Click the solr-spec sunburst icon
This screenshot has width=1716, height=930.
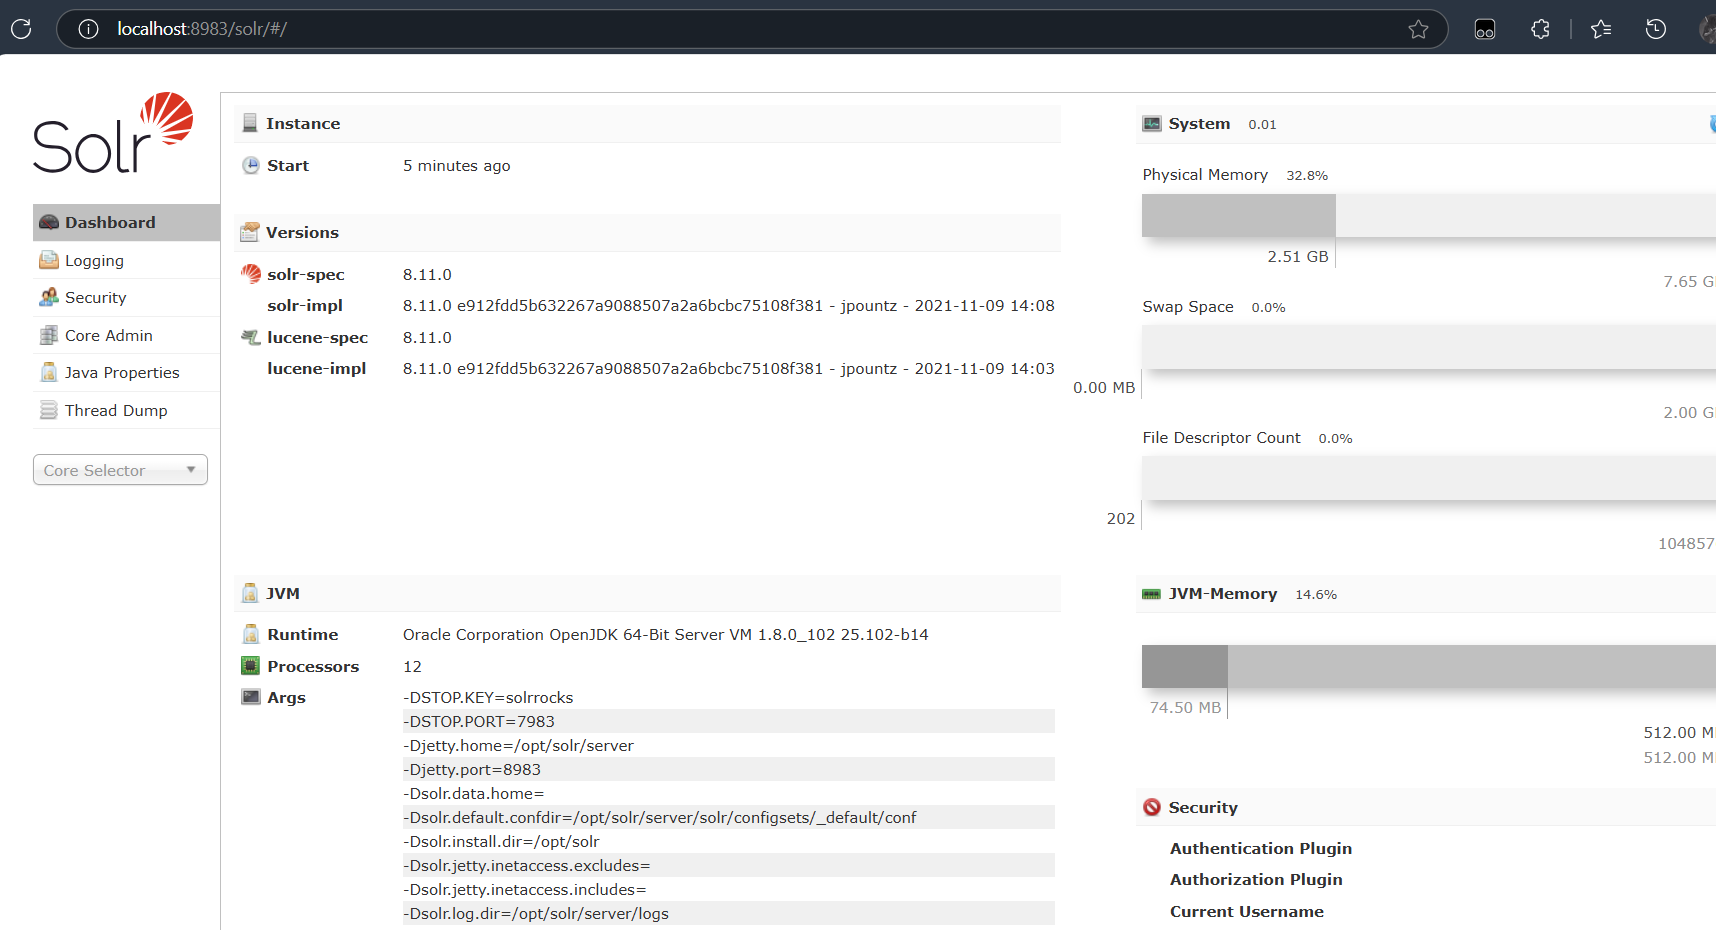tap(251, 274)
